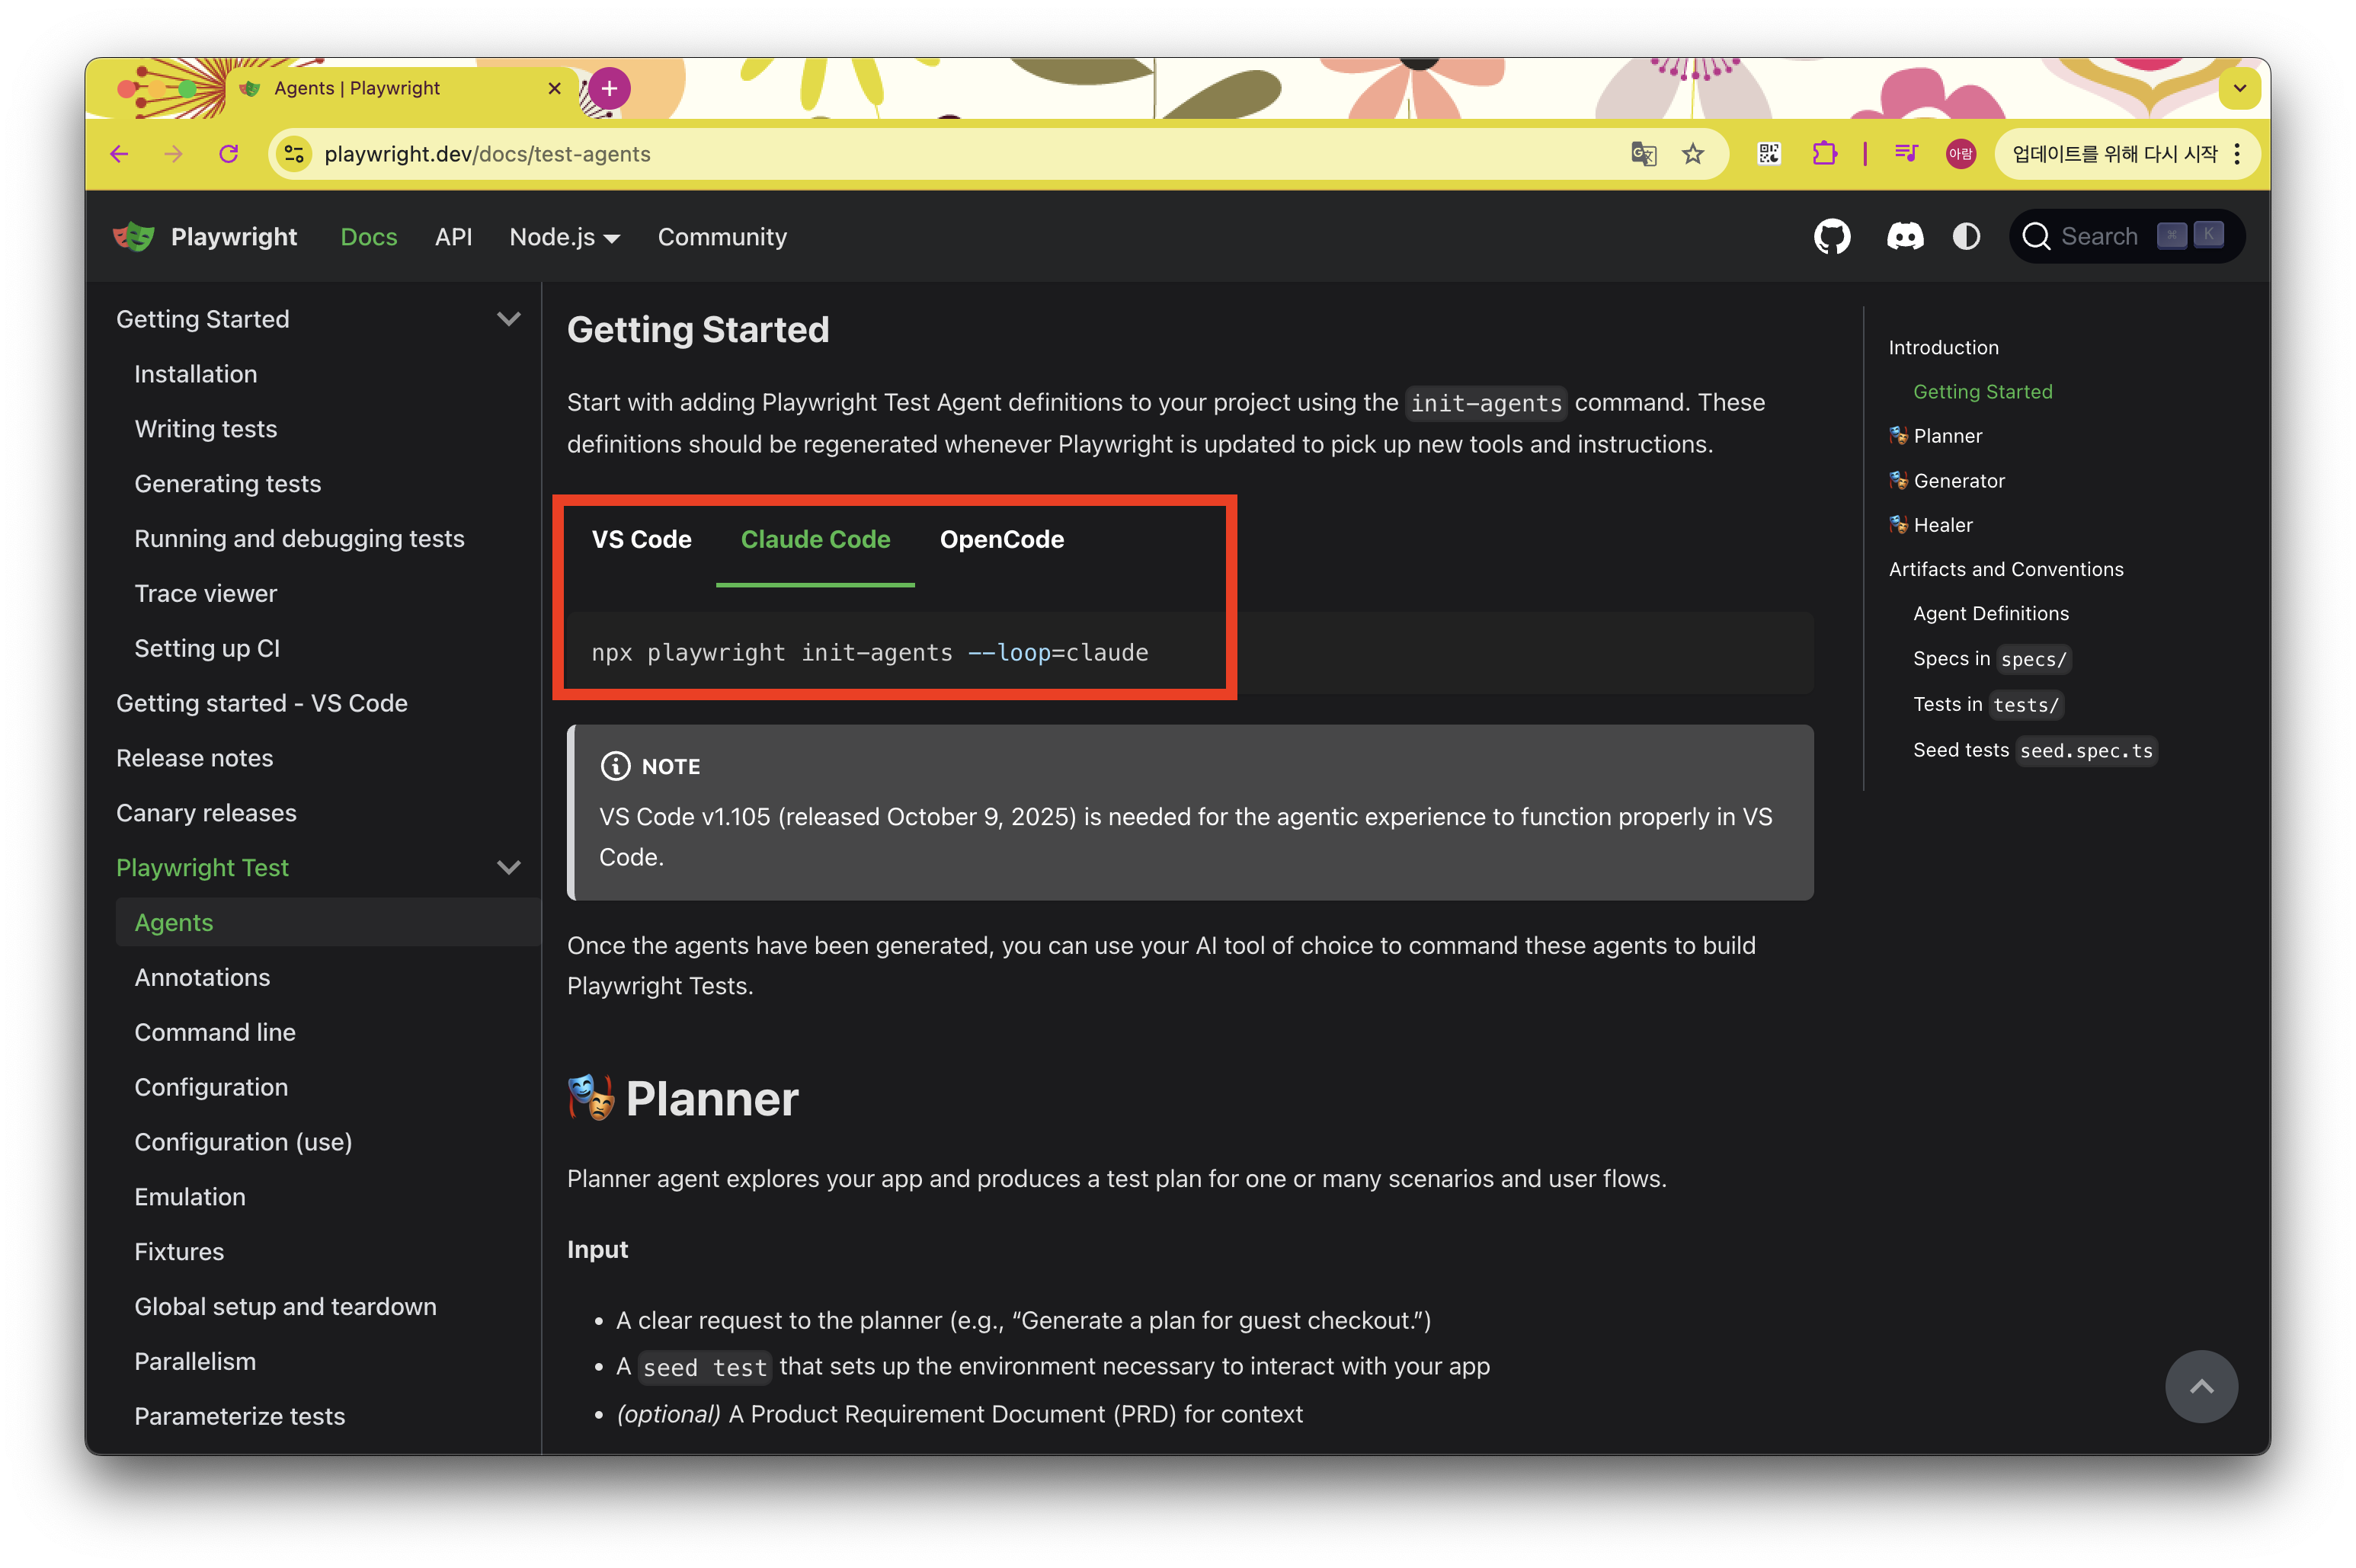Viewport: 2356px width, 1568px height.
Task: Click the Google Translate icon in address bar
Action: [x=1643, y=154]
